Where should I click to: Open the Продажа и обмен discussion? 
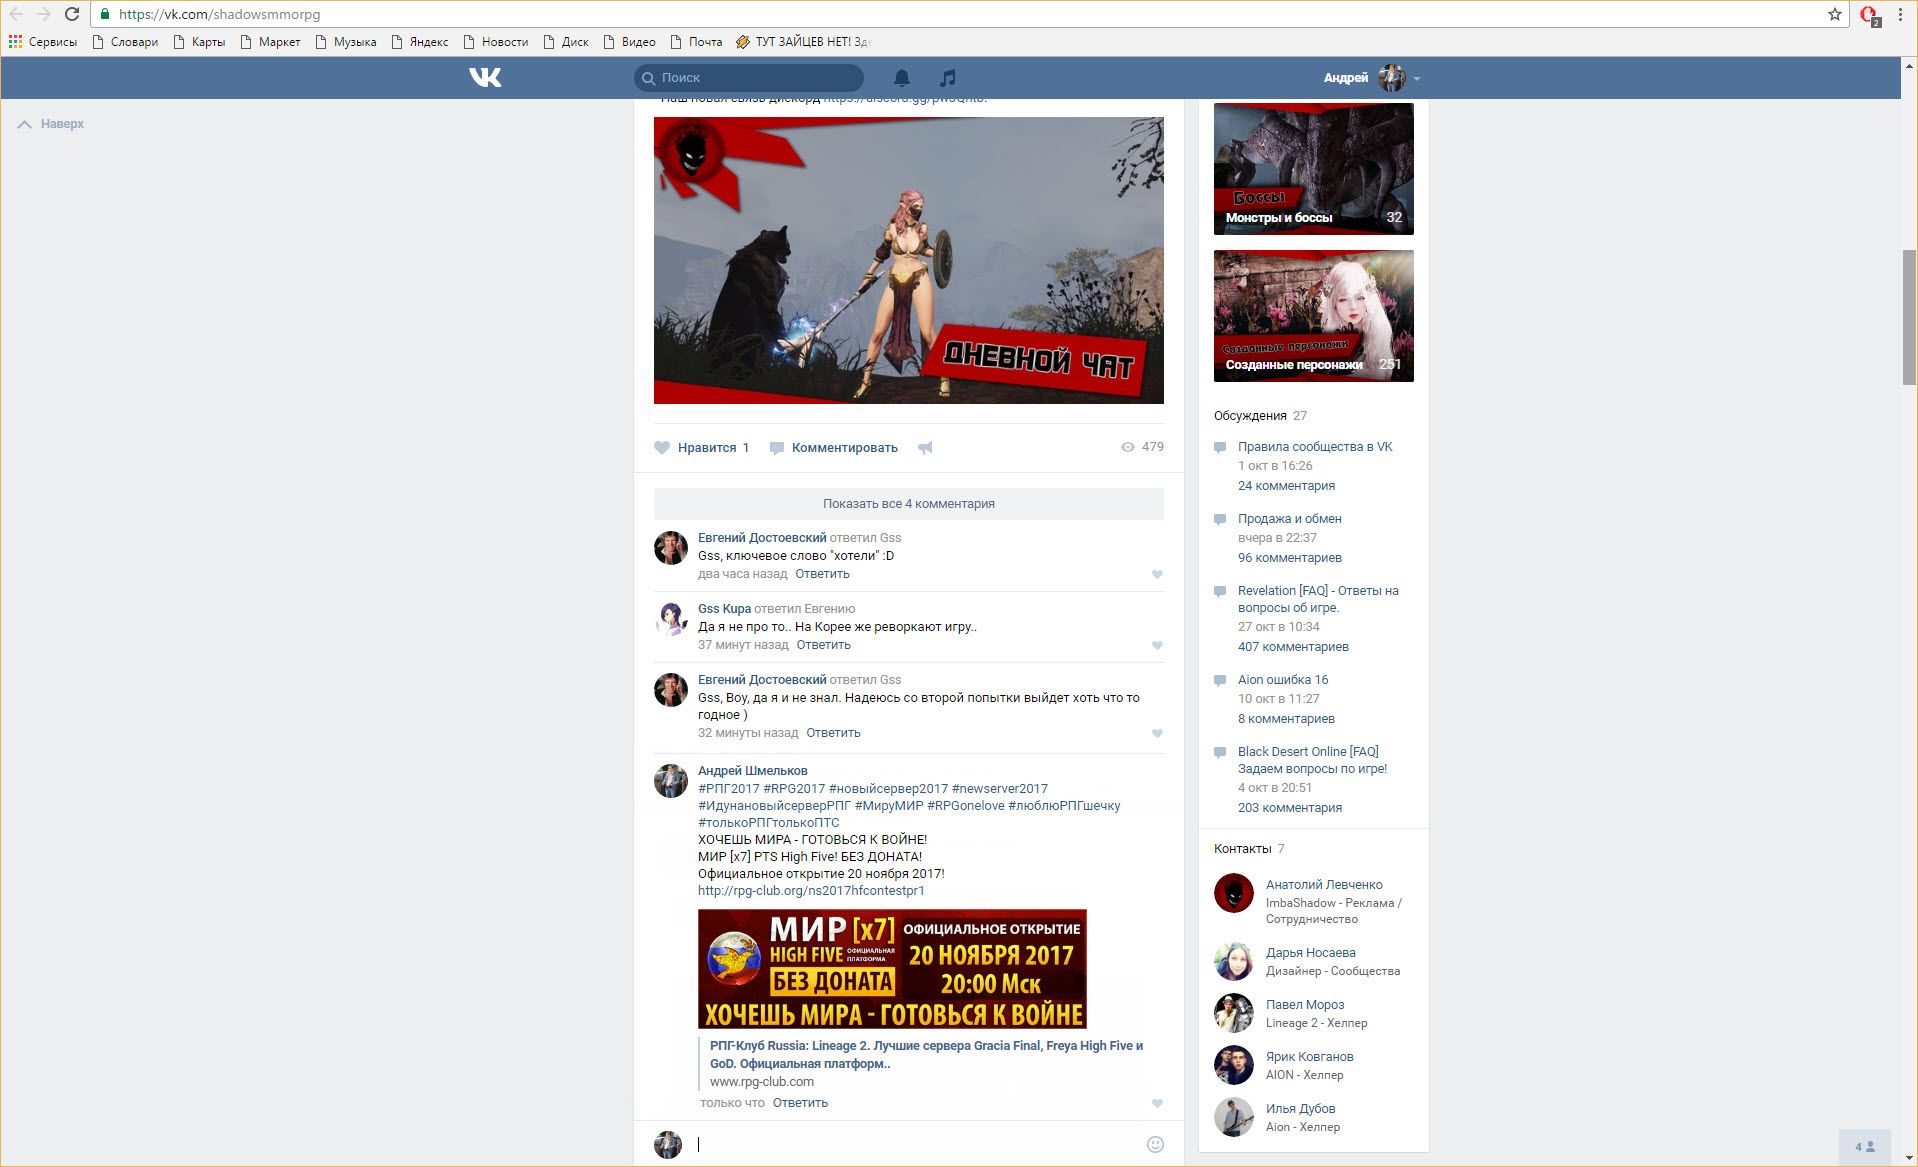(x=1289, y=519)
